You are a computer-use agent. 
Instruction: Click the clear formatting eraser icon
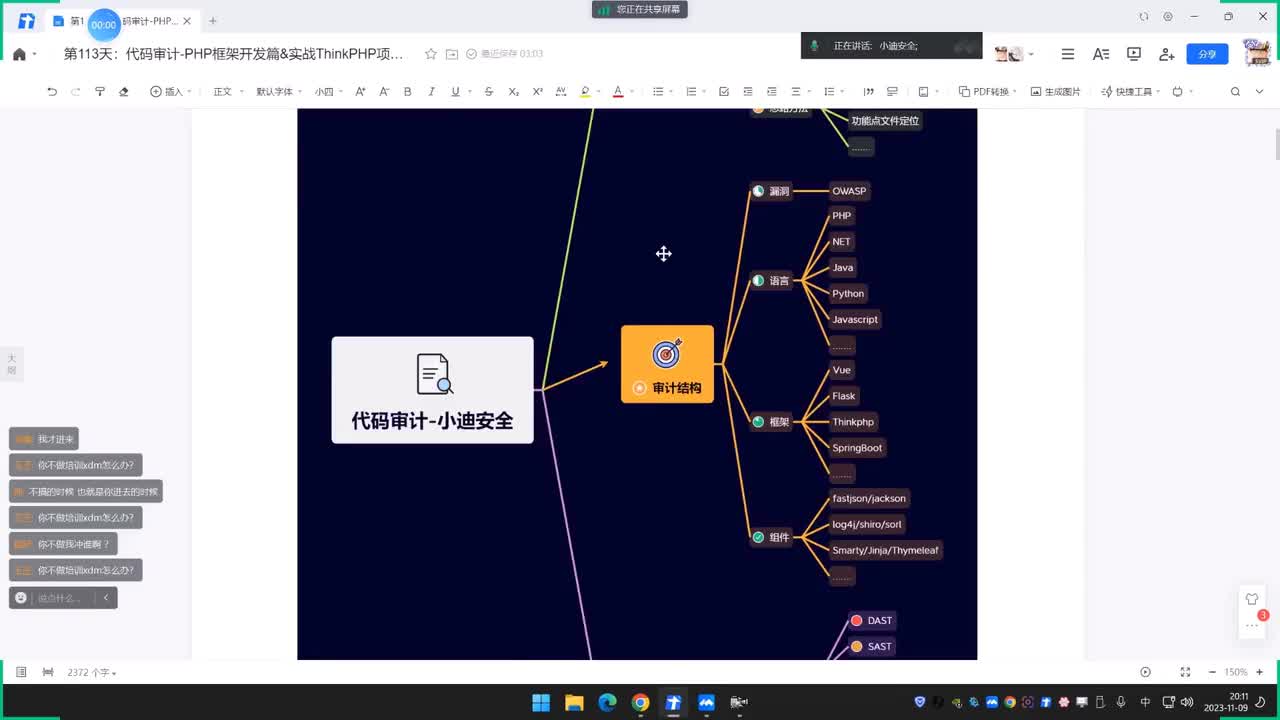124,91
